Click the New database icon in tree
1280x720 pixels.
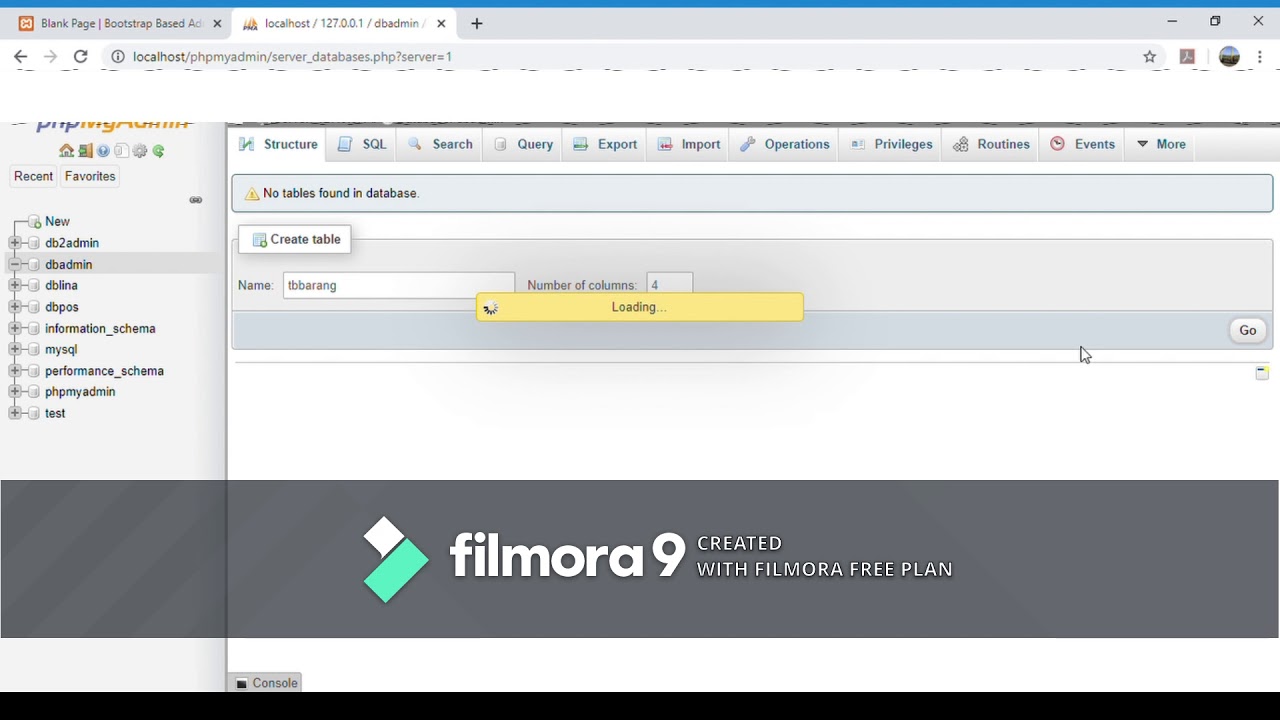click(34, 222)
